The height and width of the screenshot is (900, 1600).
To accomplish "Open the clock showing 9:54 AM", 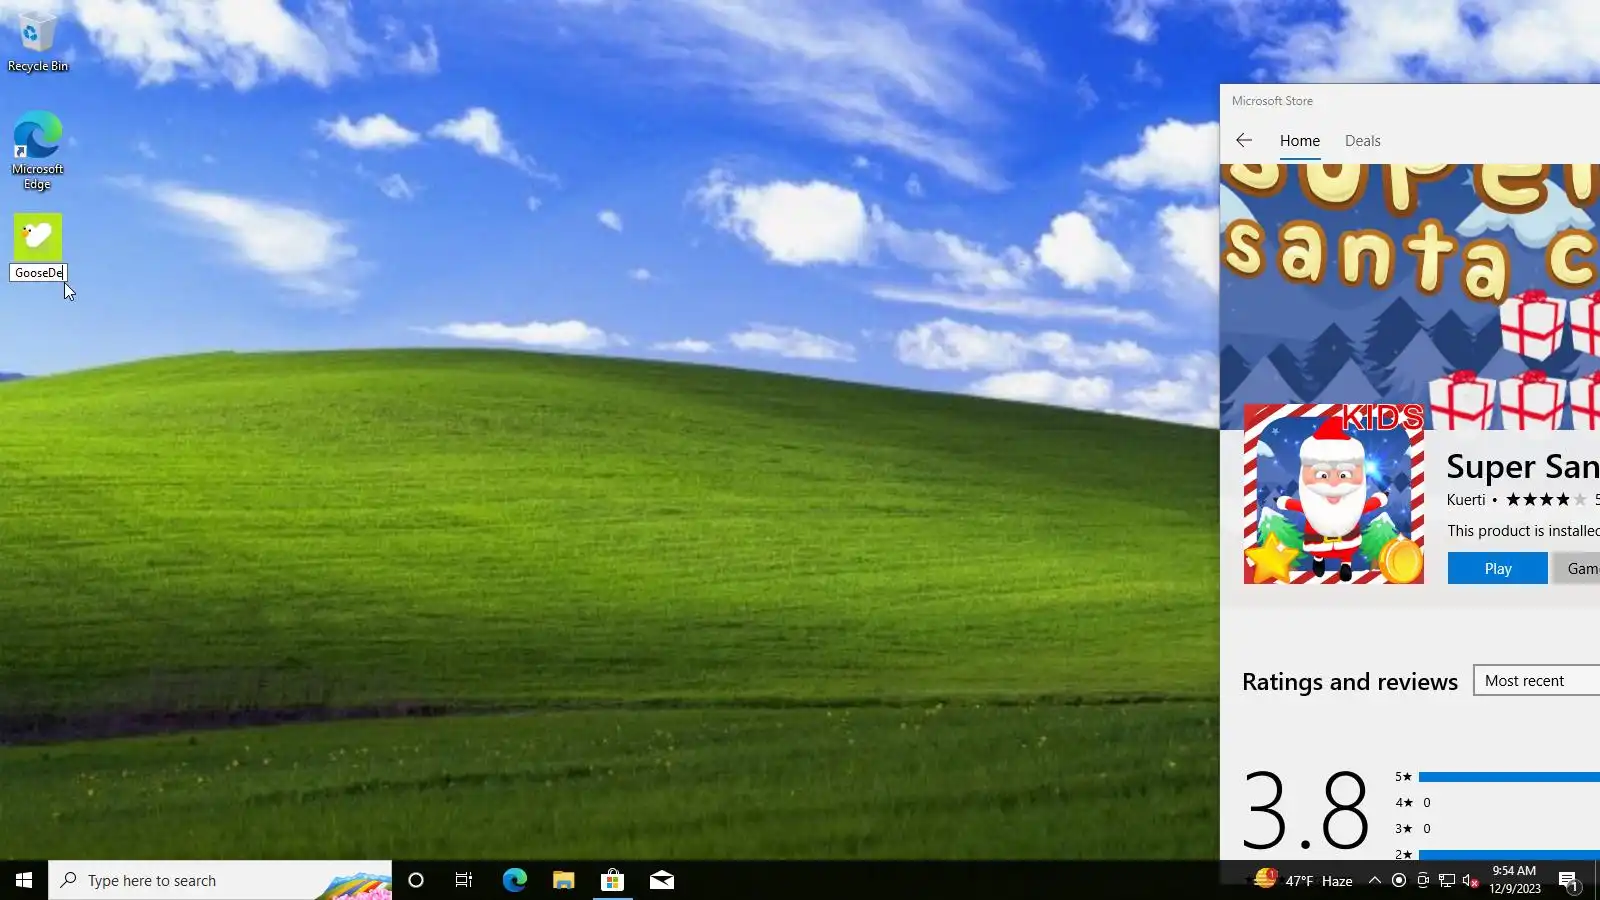I will (x=1514, y=880).
